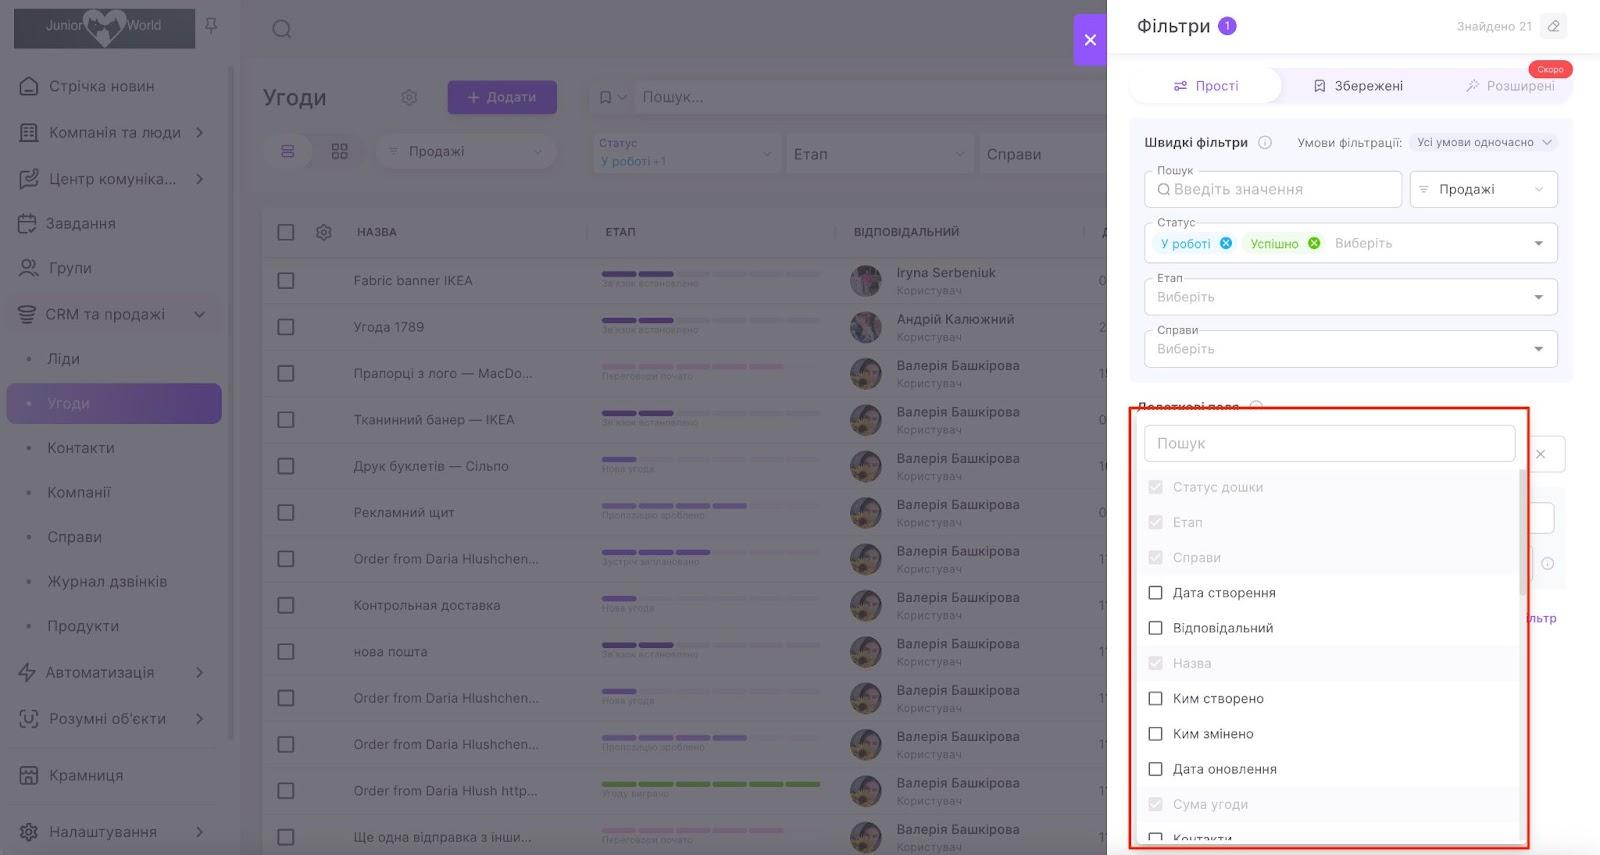Viewport: 1600px width, 855px height.
Task: Click the eraser icon to clear filters
Action: (x=1553, y=26)
